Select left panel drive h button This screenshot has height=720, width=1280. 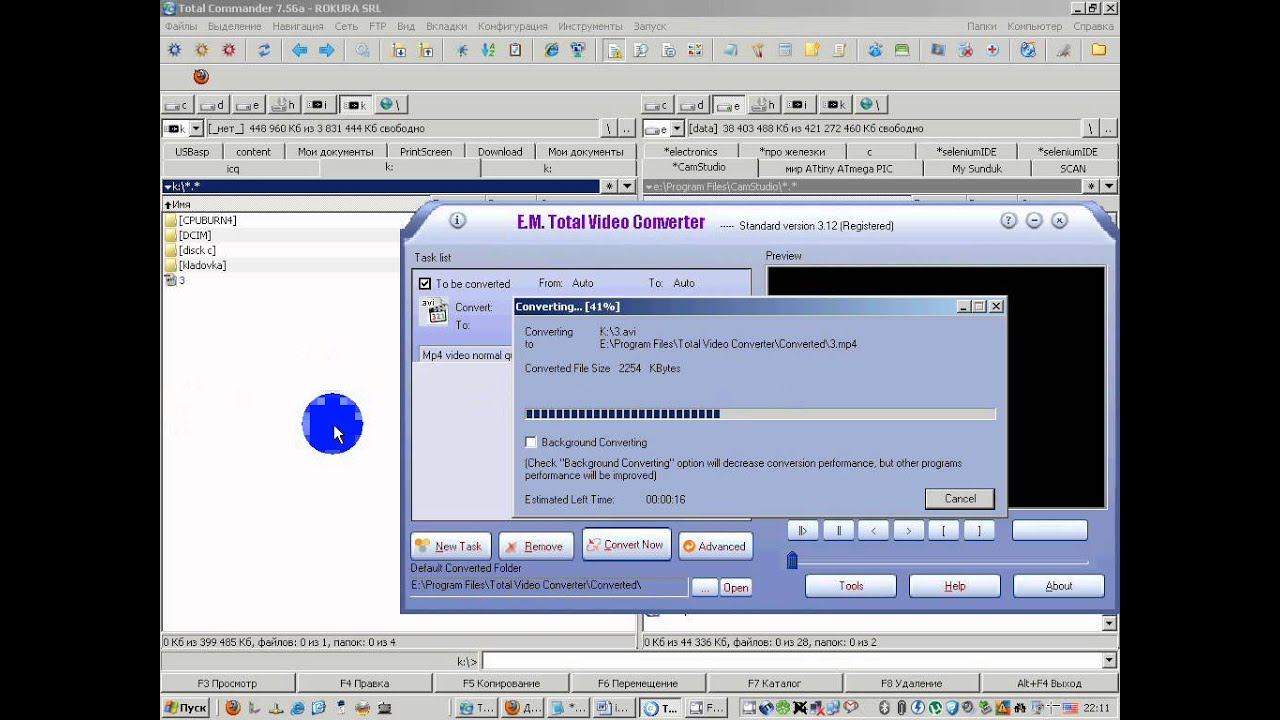[x=284, y=105]
